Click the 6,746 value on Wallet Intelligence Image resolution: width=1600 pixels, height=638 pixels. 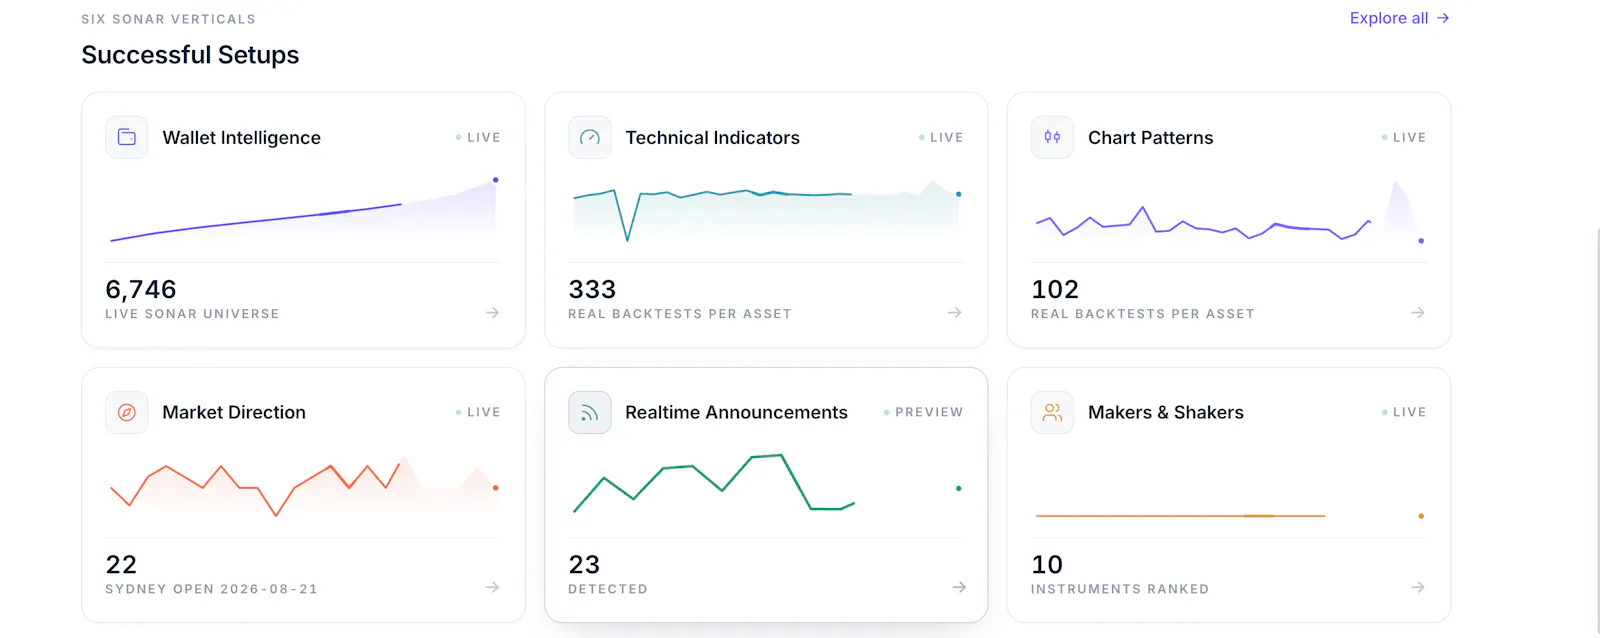(141, 289)
